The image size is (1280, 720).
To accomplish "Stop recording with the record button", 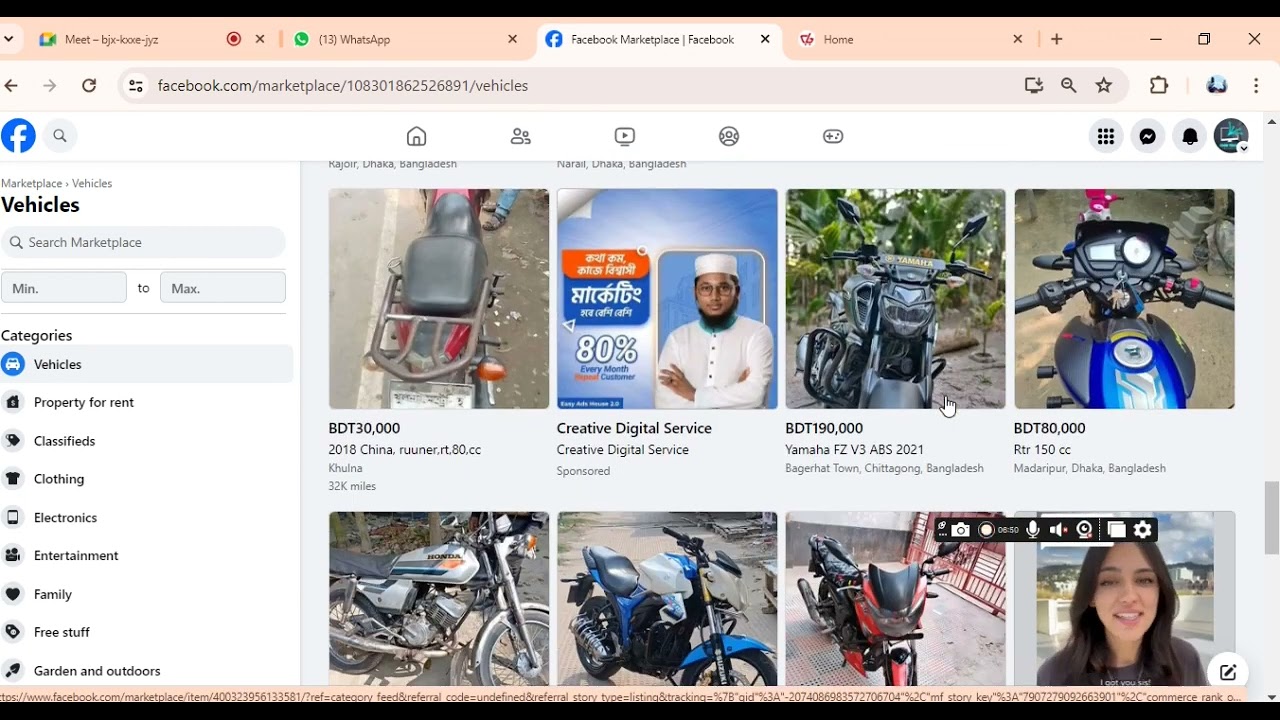I will [987, 530].
